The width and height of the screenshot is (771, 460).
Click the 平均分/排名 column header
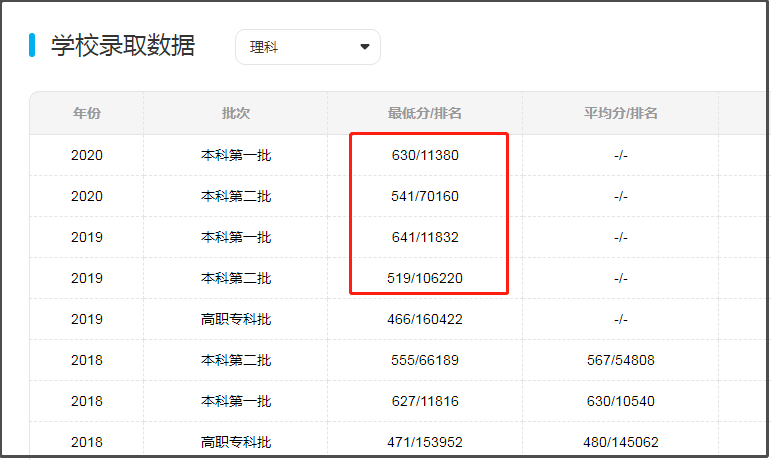621,114
